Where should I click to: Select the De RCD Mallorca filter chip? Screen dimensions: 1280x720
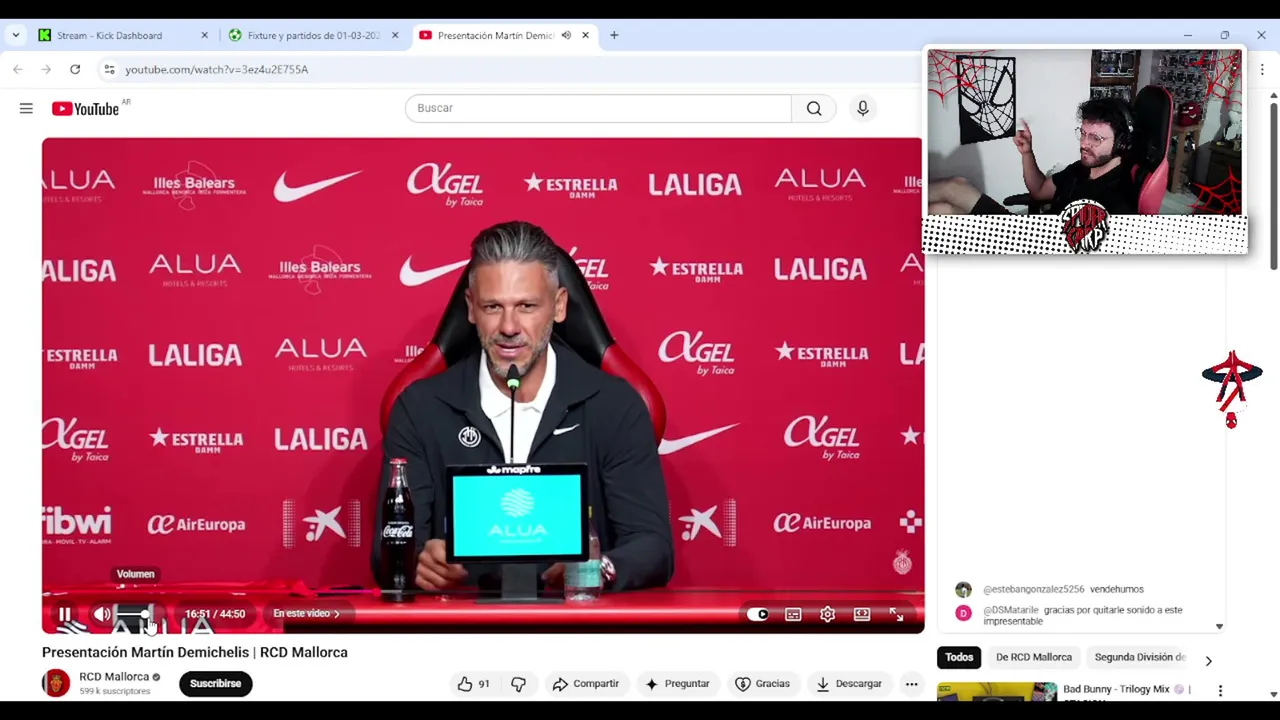coord(1034,657)
